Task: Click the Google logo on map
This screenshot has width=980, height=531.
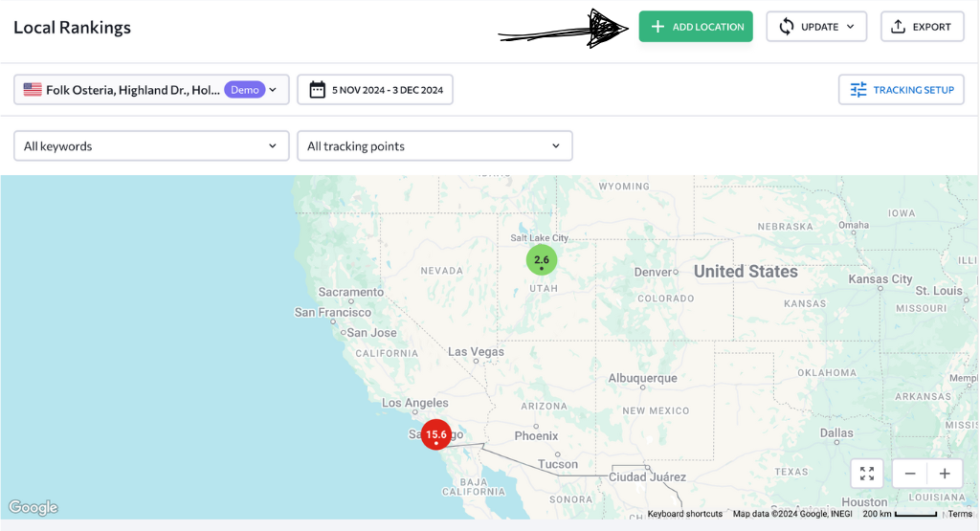Action: coord(33,508)
